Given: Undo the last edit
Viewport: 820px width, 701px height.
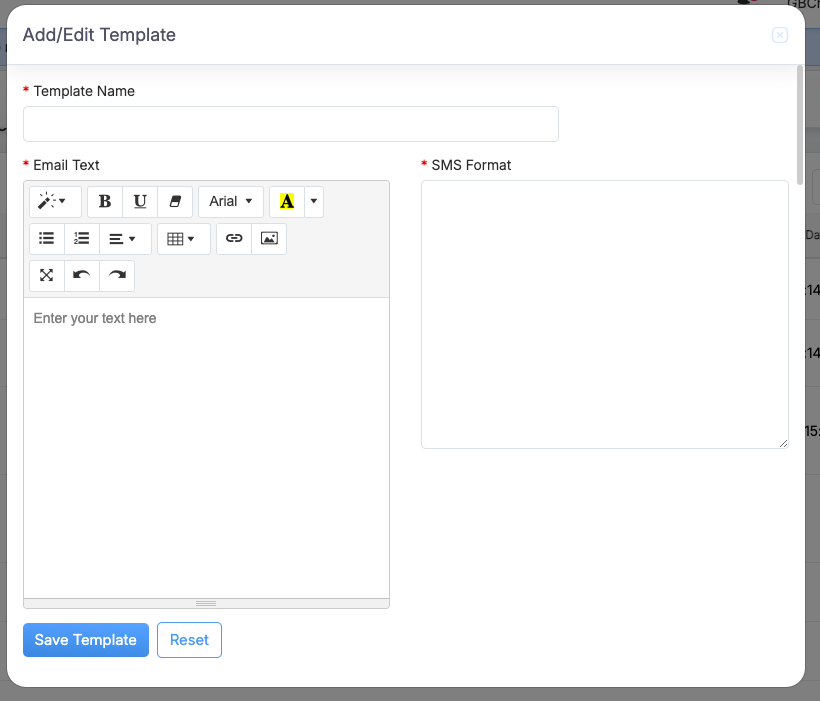Looking at the screenshot, I should (82, 276).
